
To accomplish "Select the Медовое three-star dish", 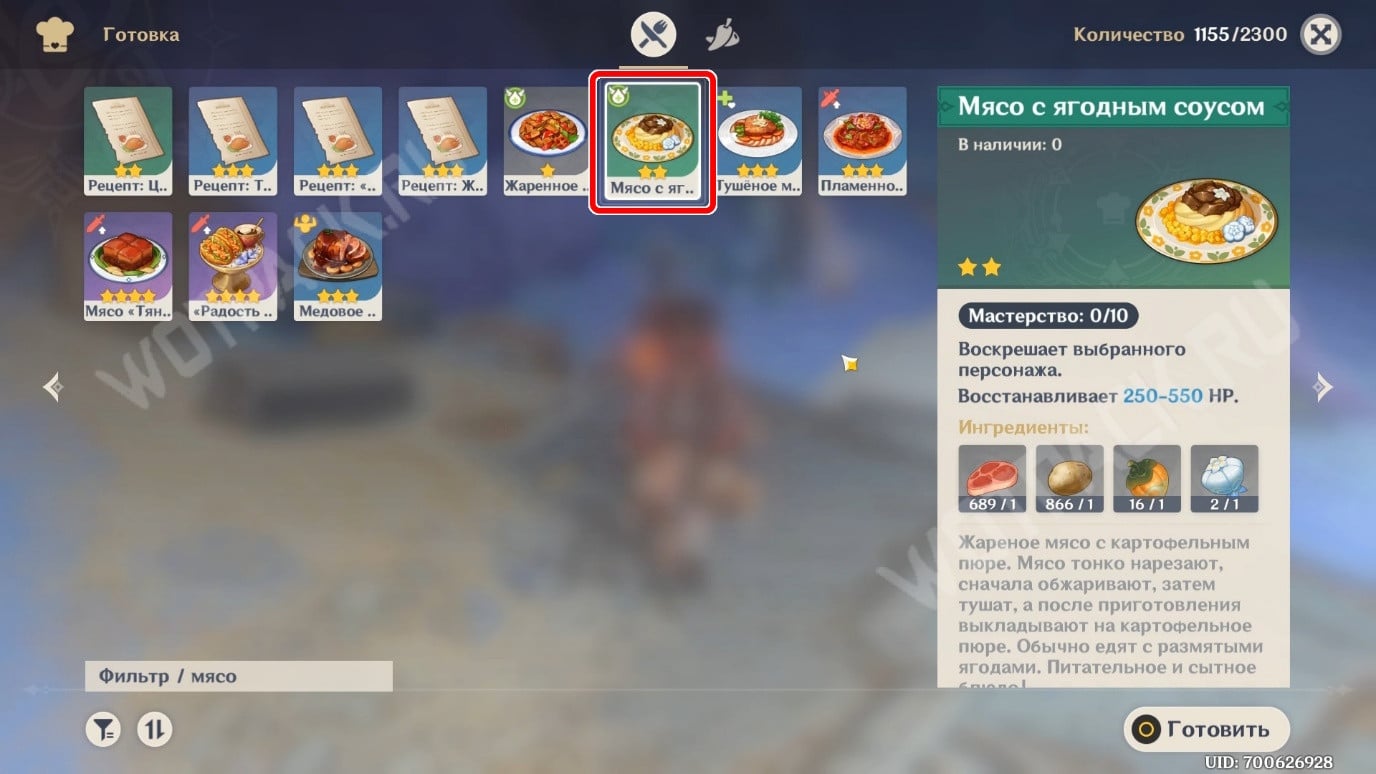I will [x=338, y=266].
